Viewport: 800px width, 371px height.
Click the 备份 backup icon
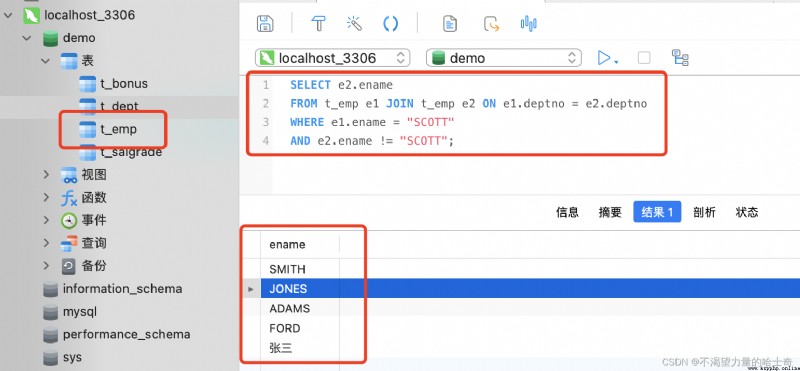[x=69, y=266]
